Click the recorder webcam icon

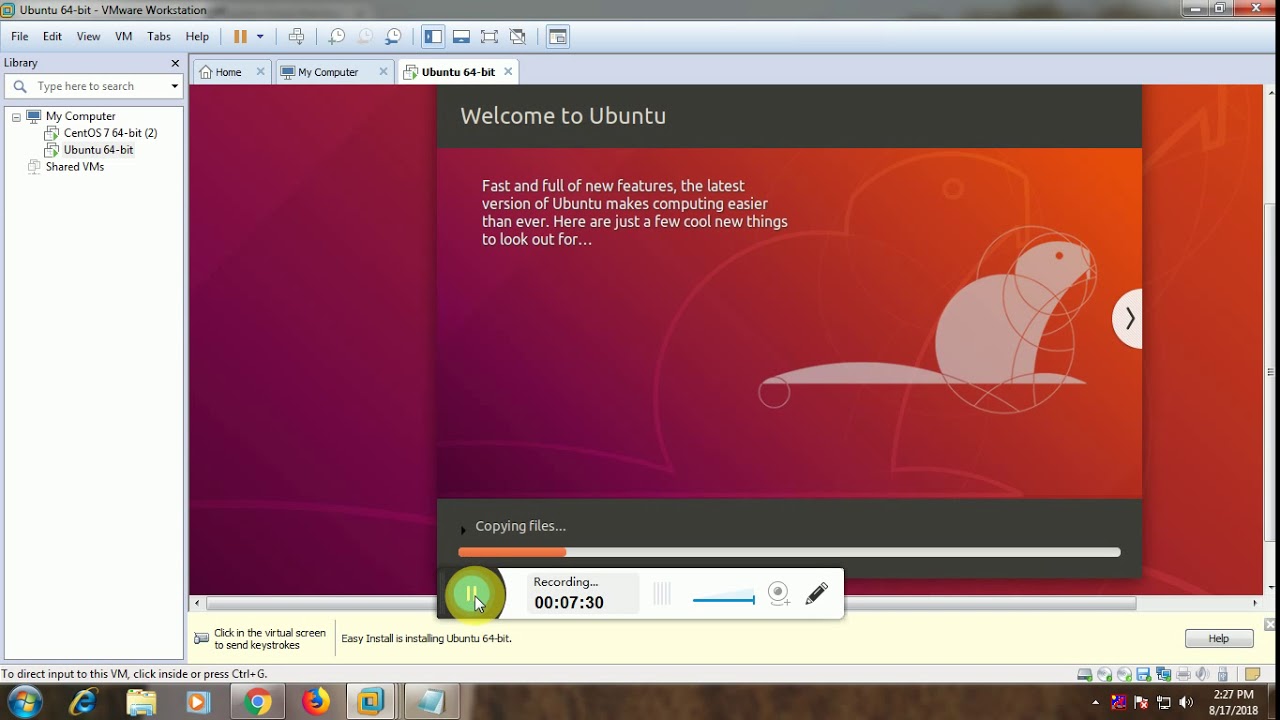(x=779, y=594)
